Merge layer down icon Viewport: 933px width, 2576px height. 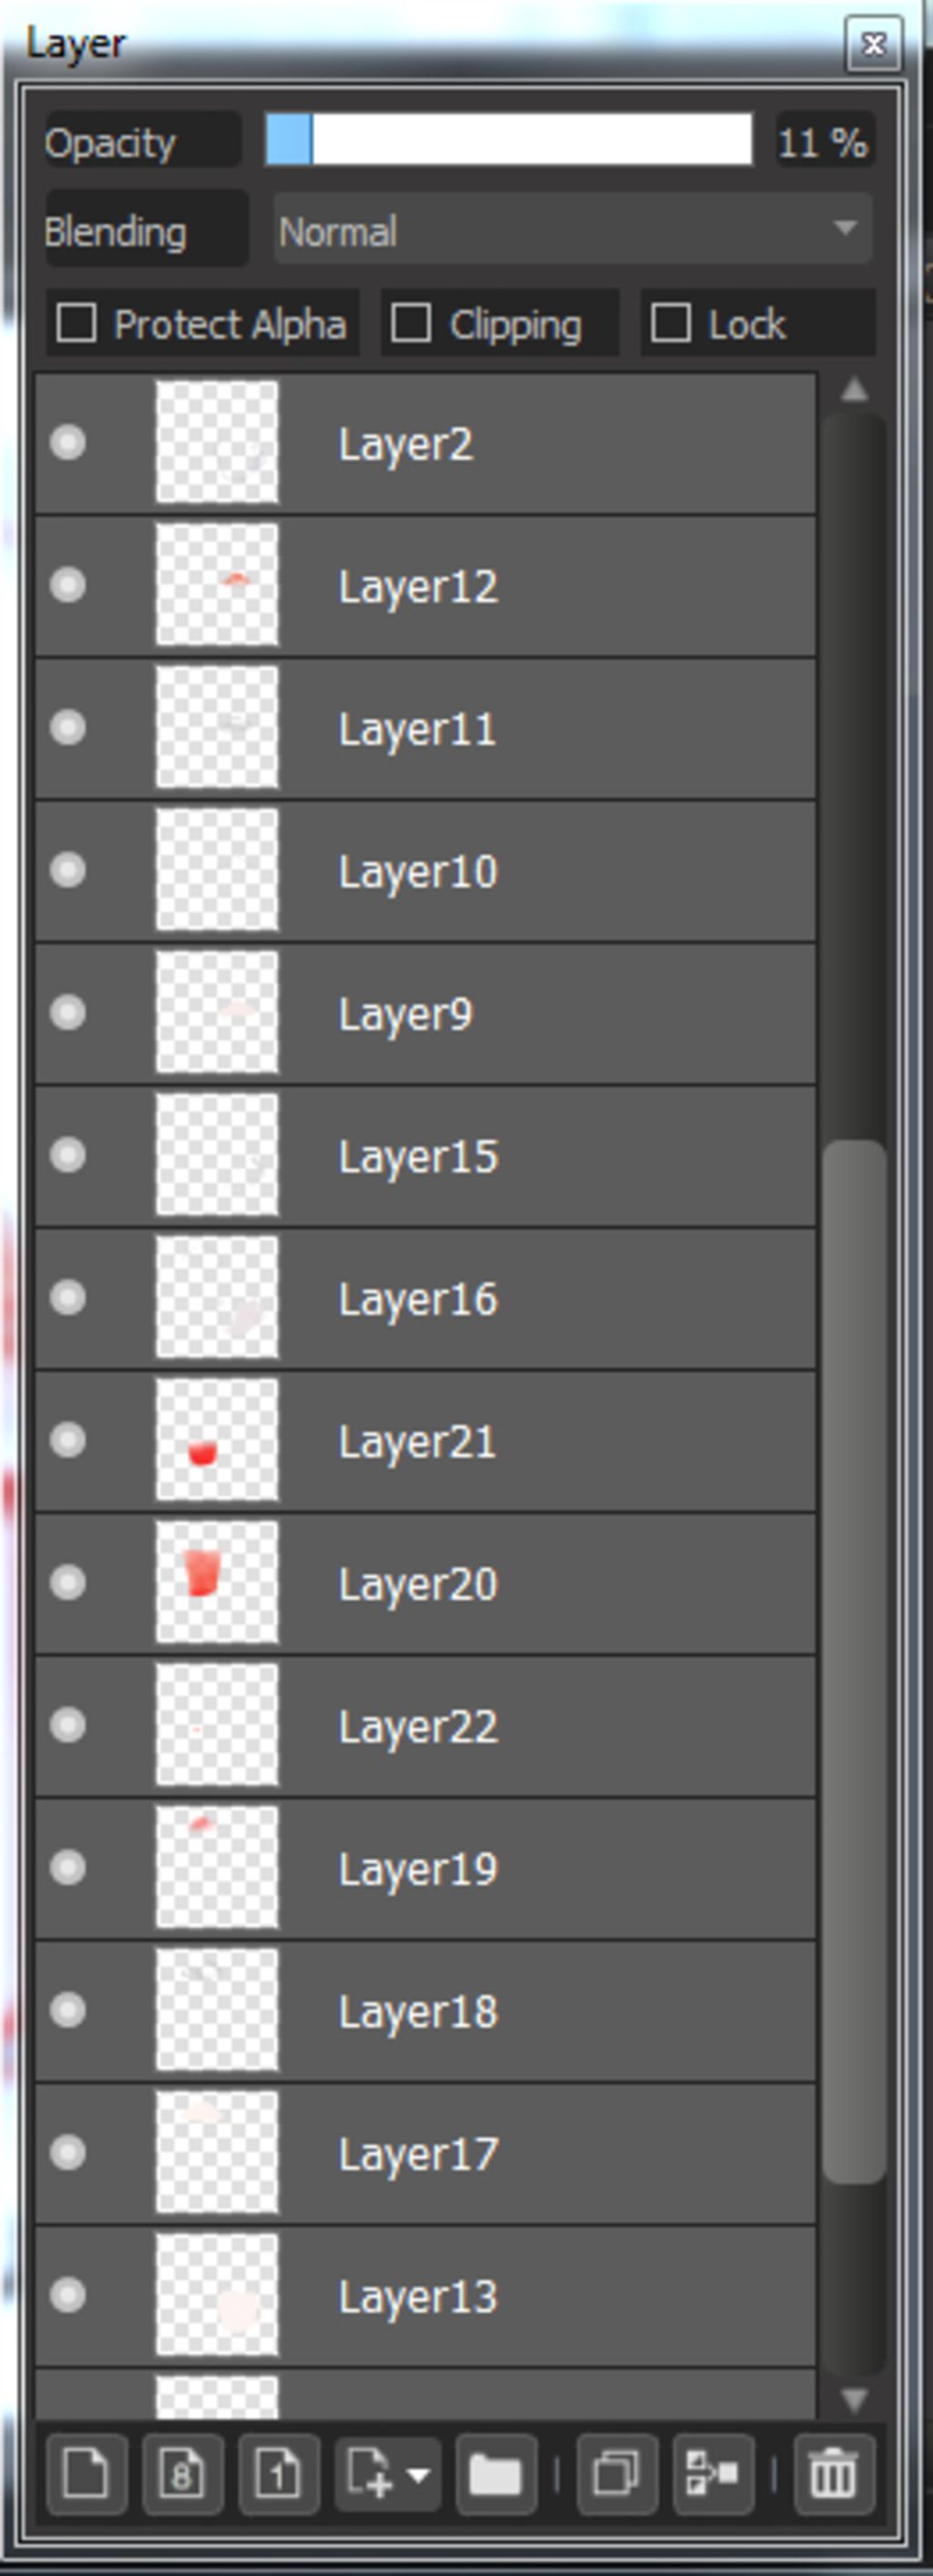(713, 2475)
